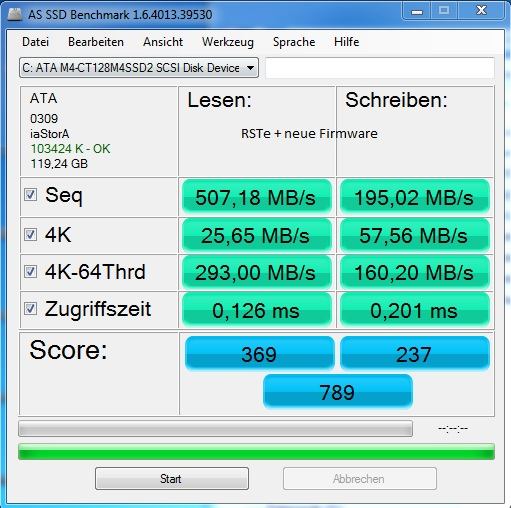Toggle the Zugriffszeit checkbox
Viewport: 511px width, 508px height.
tap(30, 308)
